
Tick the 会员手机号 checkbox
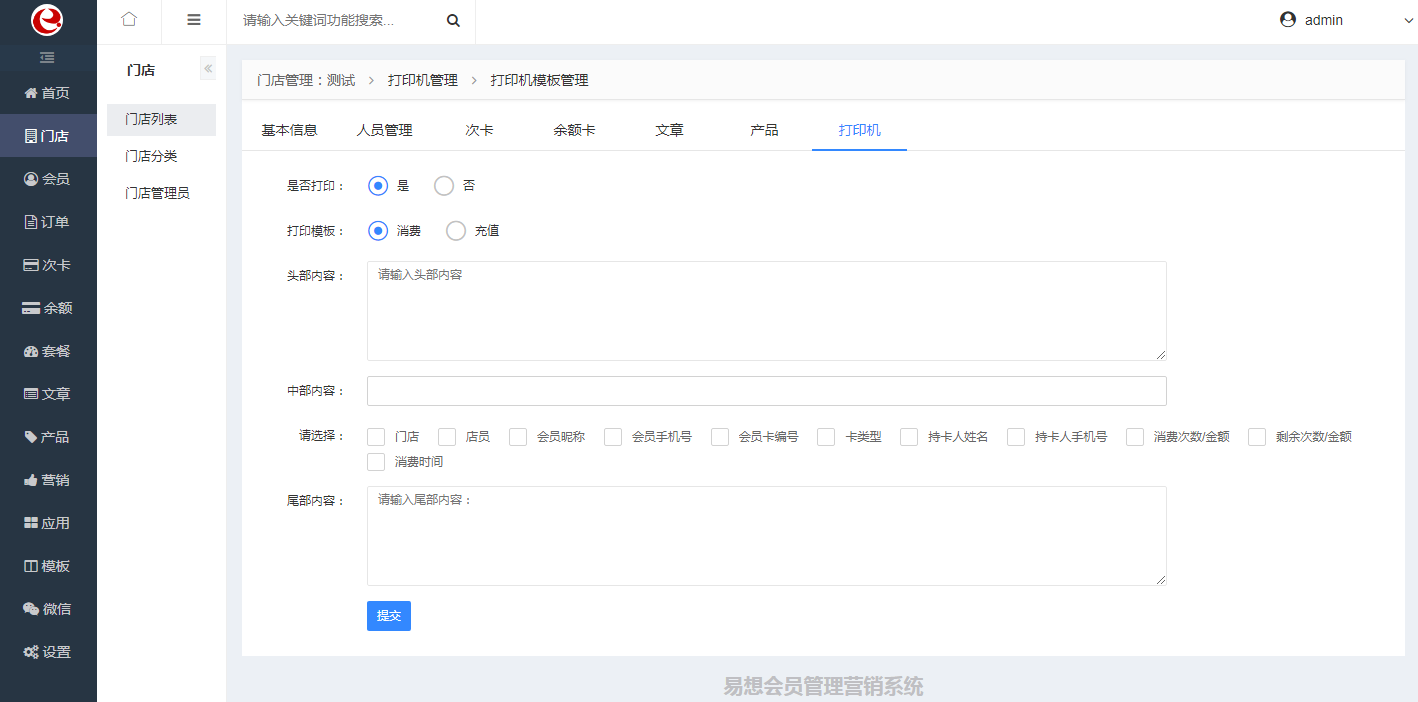click(x=613, y=437)
